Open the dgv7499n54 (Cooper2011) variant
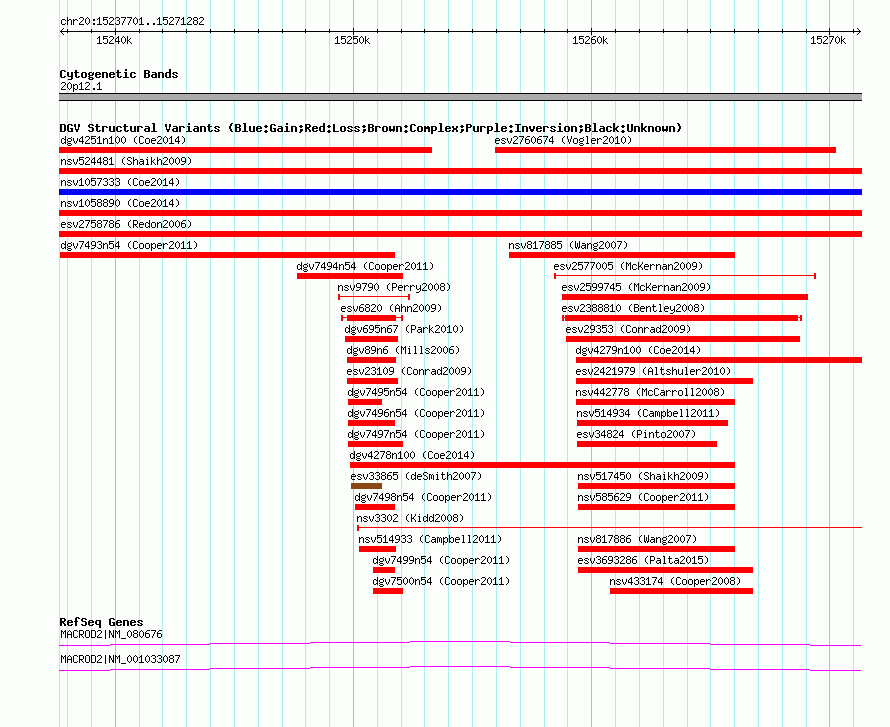Viewport: 890px width, 727px height. (441, 560)
